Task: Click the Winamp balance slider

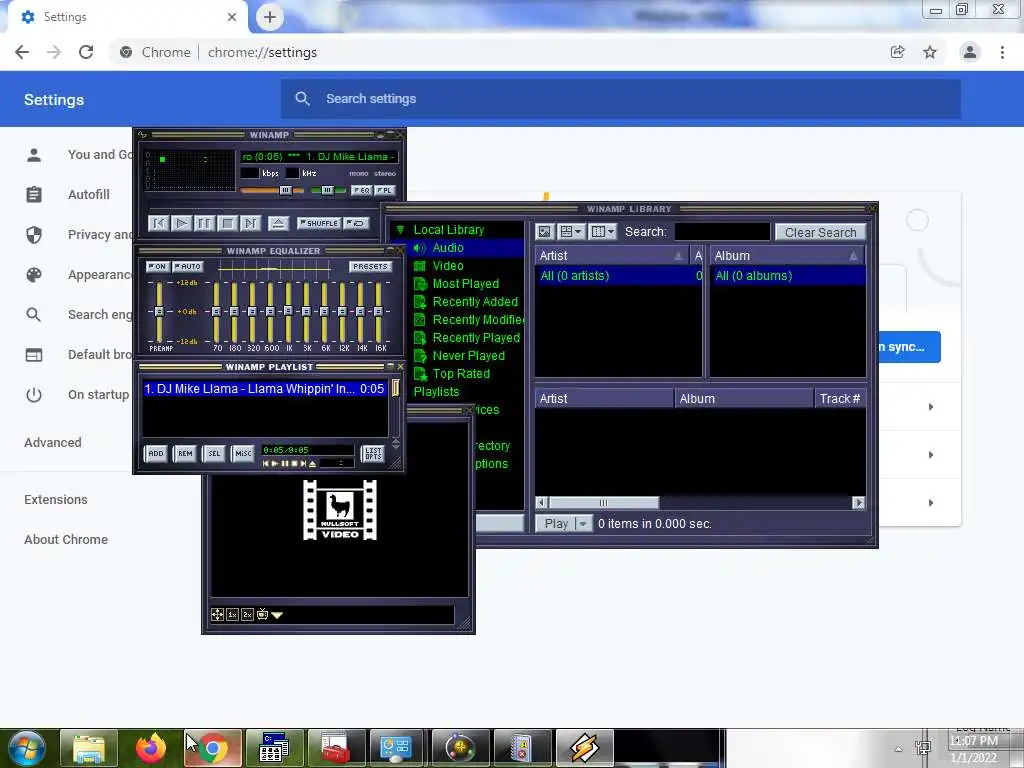Action: click(x=328, y=190)
